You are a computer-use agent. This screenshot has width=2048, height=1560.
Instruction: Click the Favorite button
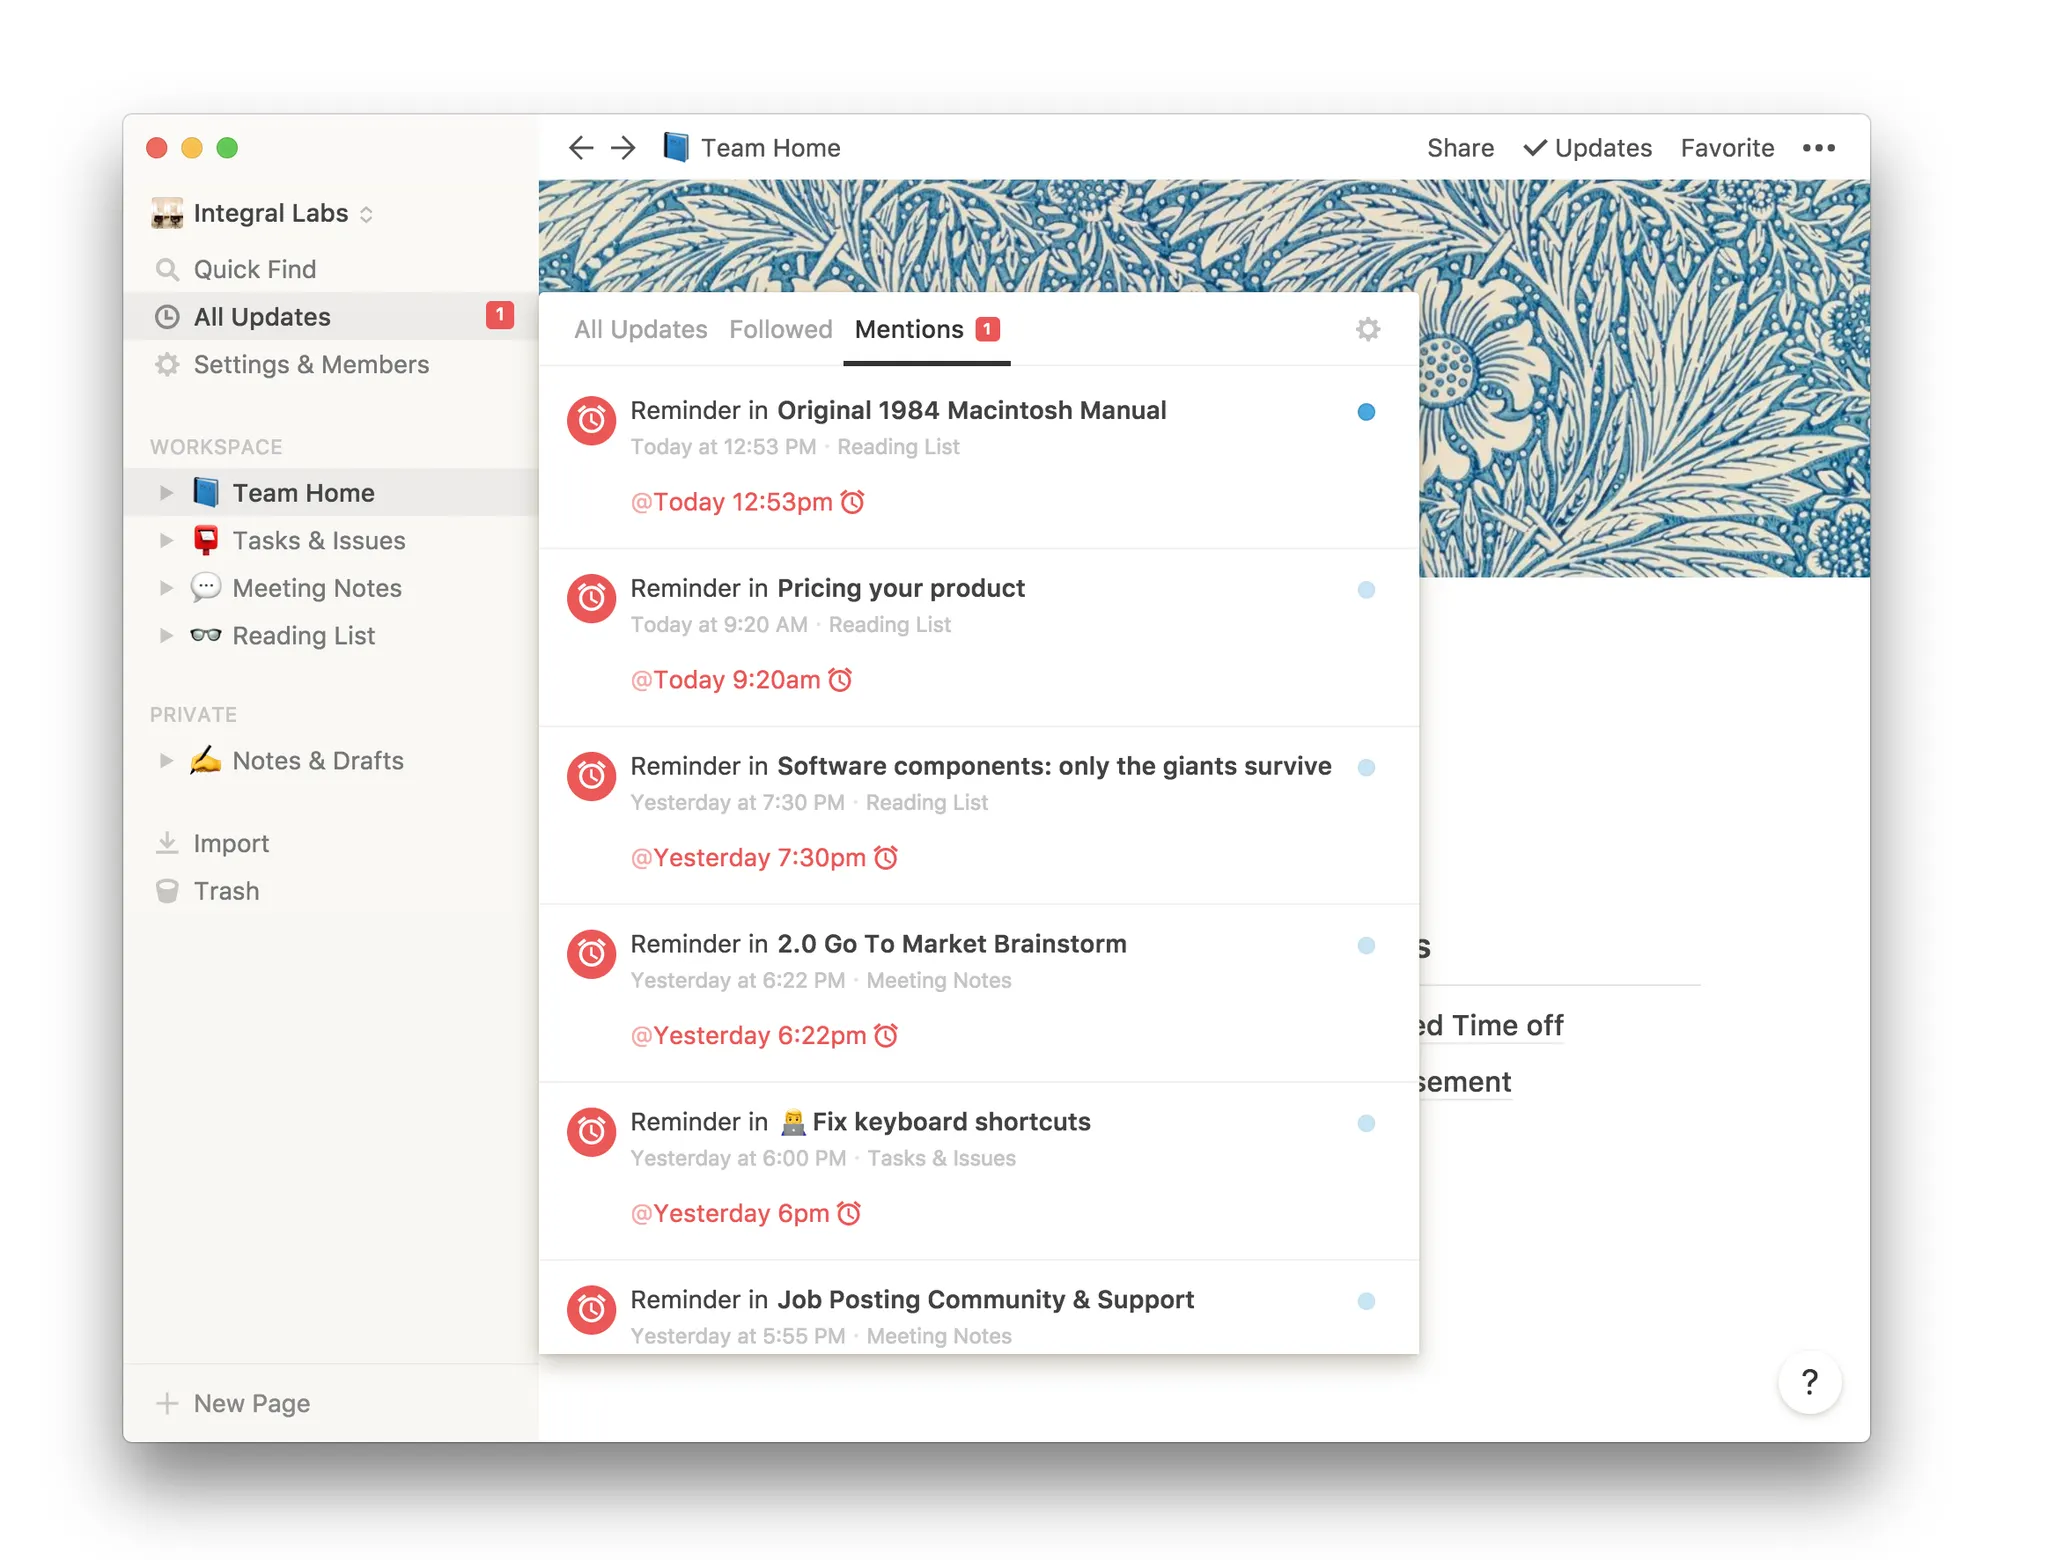(x=1727, y=148)
